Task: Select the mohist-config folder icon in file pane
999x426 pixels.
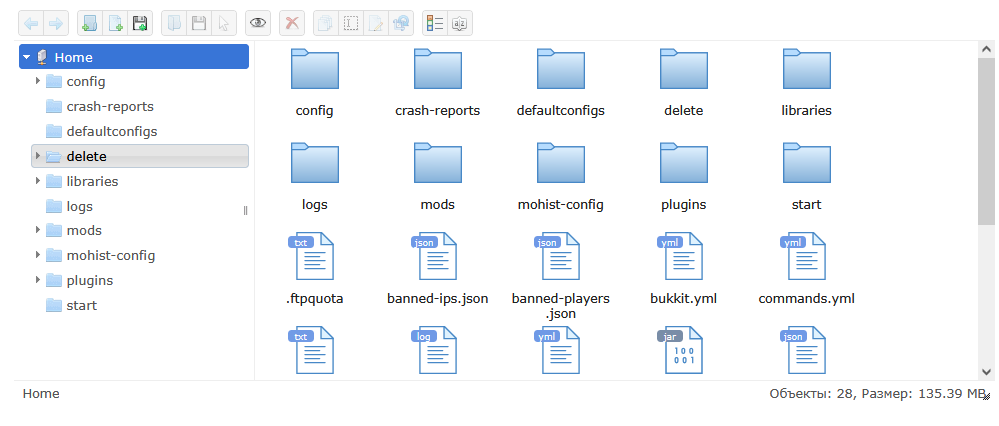Action: (561, 163)
